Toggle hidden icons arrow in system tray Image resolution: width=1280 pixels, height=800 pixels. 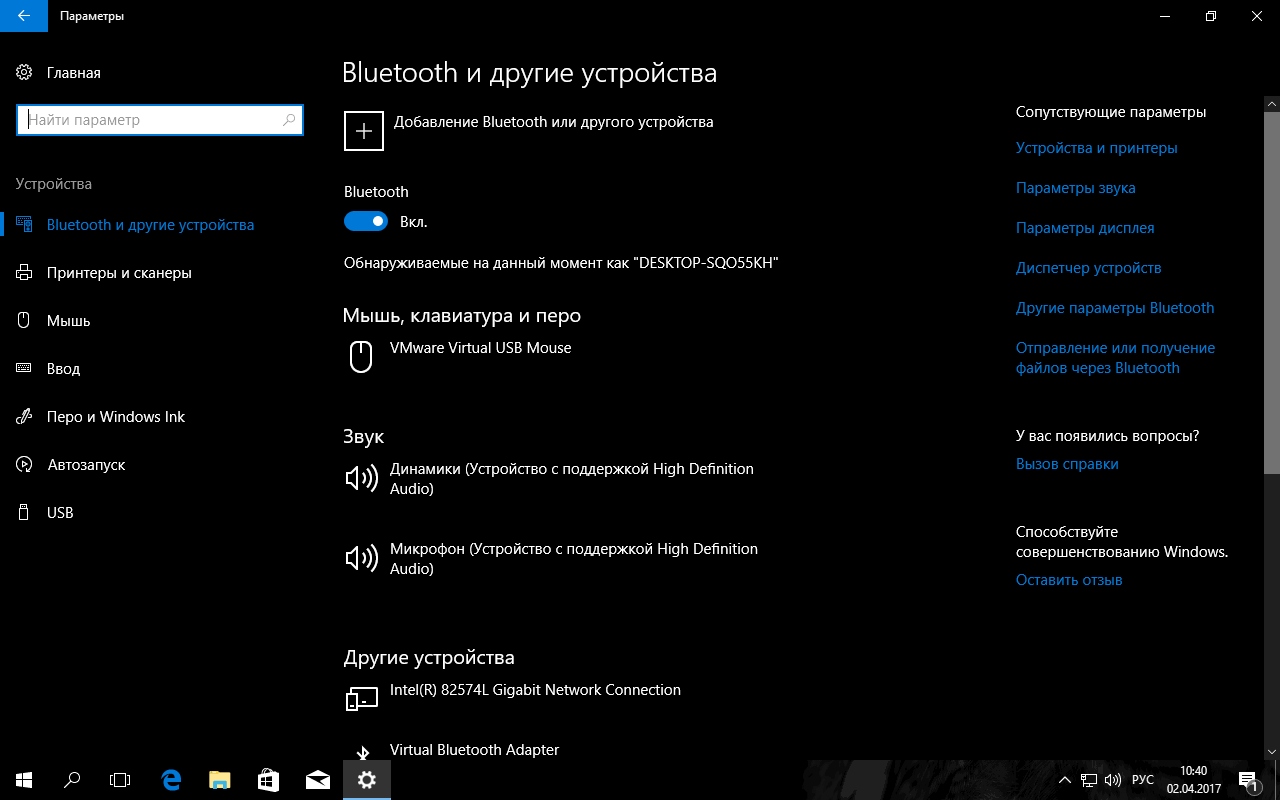pos(1064,780)
